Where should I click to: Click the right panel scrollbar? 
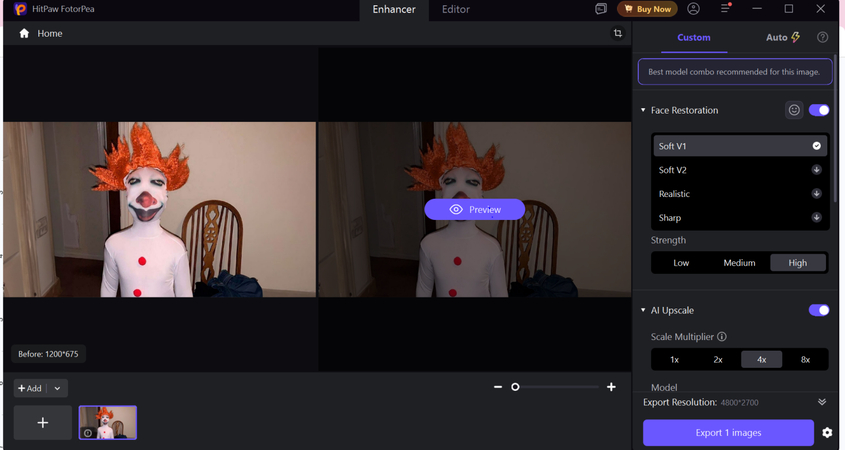point(835,127)
